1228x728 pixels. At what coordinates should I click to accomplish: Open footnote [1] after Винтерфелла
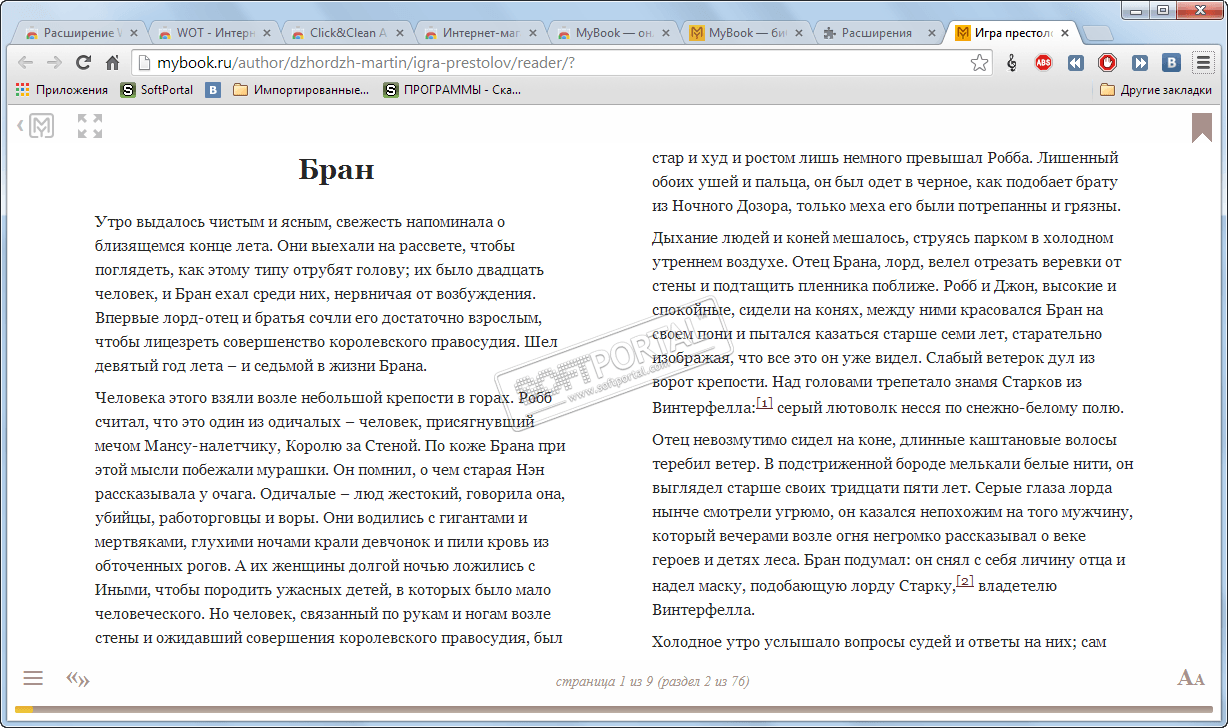click(764, 403)
